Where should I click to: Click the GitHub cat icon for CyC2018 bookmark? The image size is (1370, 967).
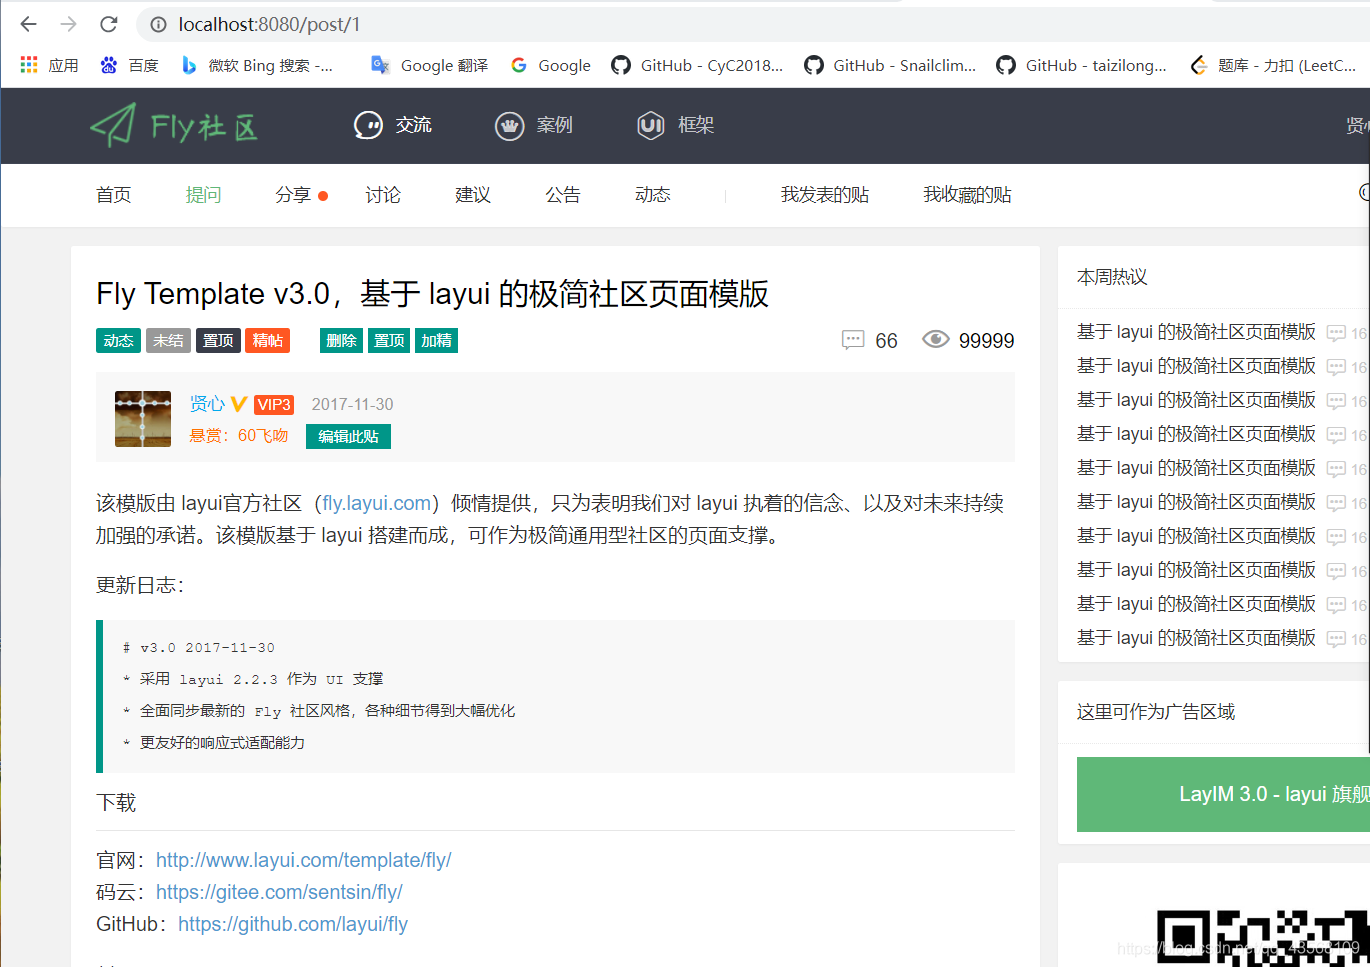pyautogui.click(x=623, y=65)
